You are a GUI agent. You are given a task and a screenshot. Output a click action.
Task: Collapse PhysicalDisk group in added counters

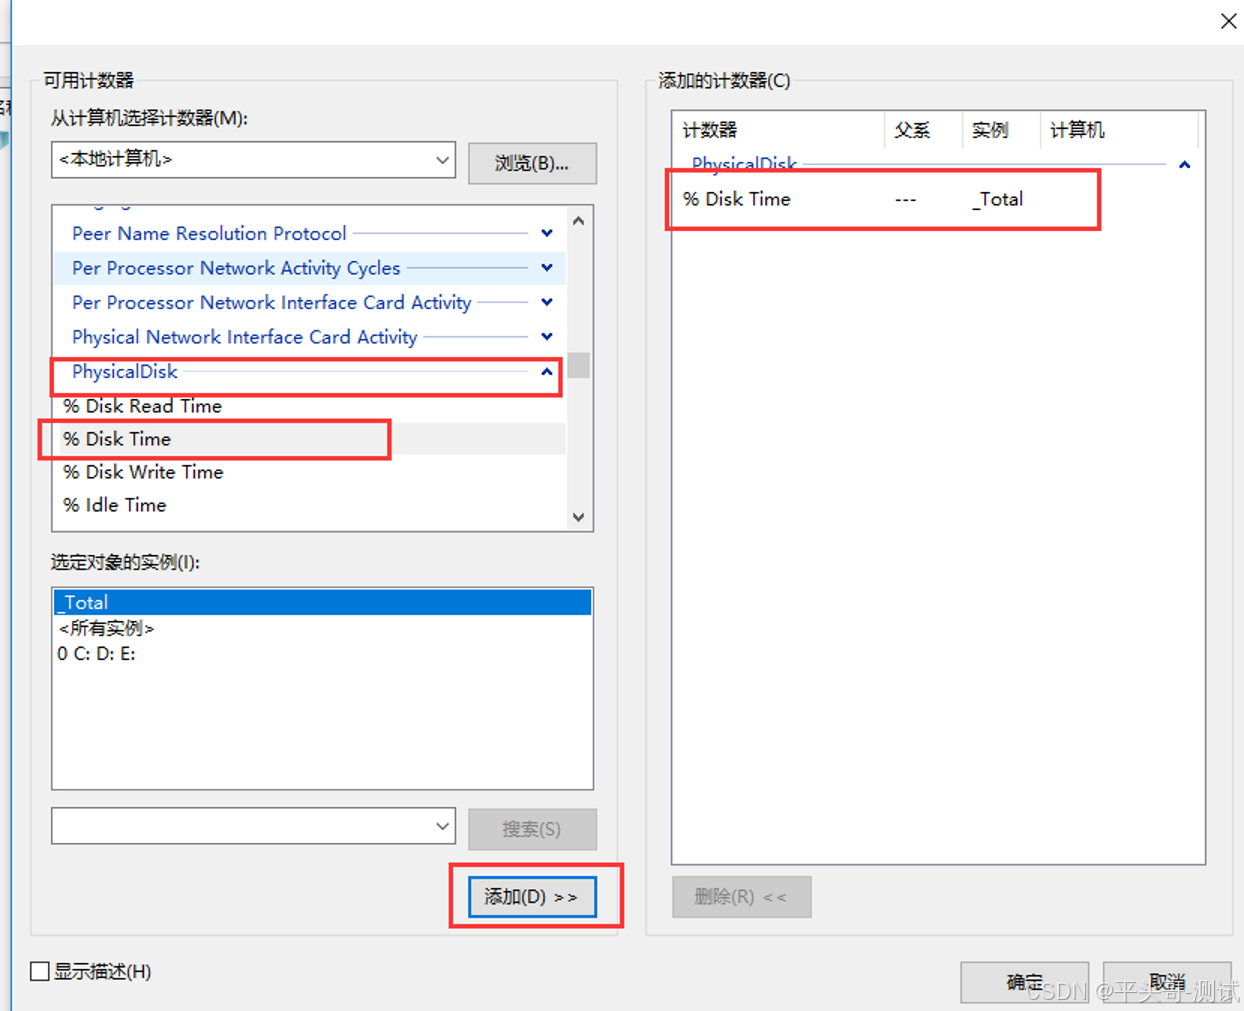point(1185,164)
